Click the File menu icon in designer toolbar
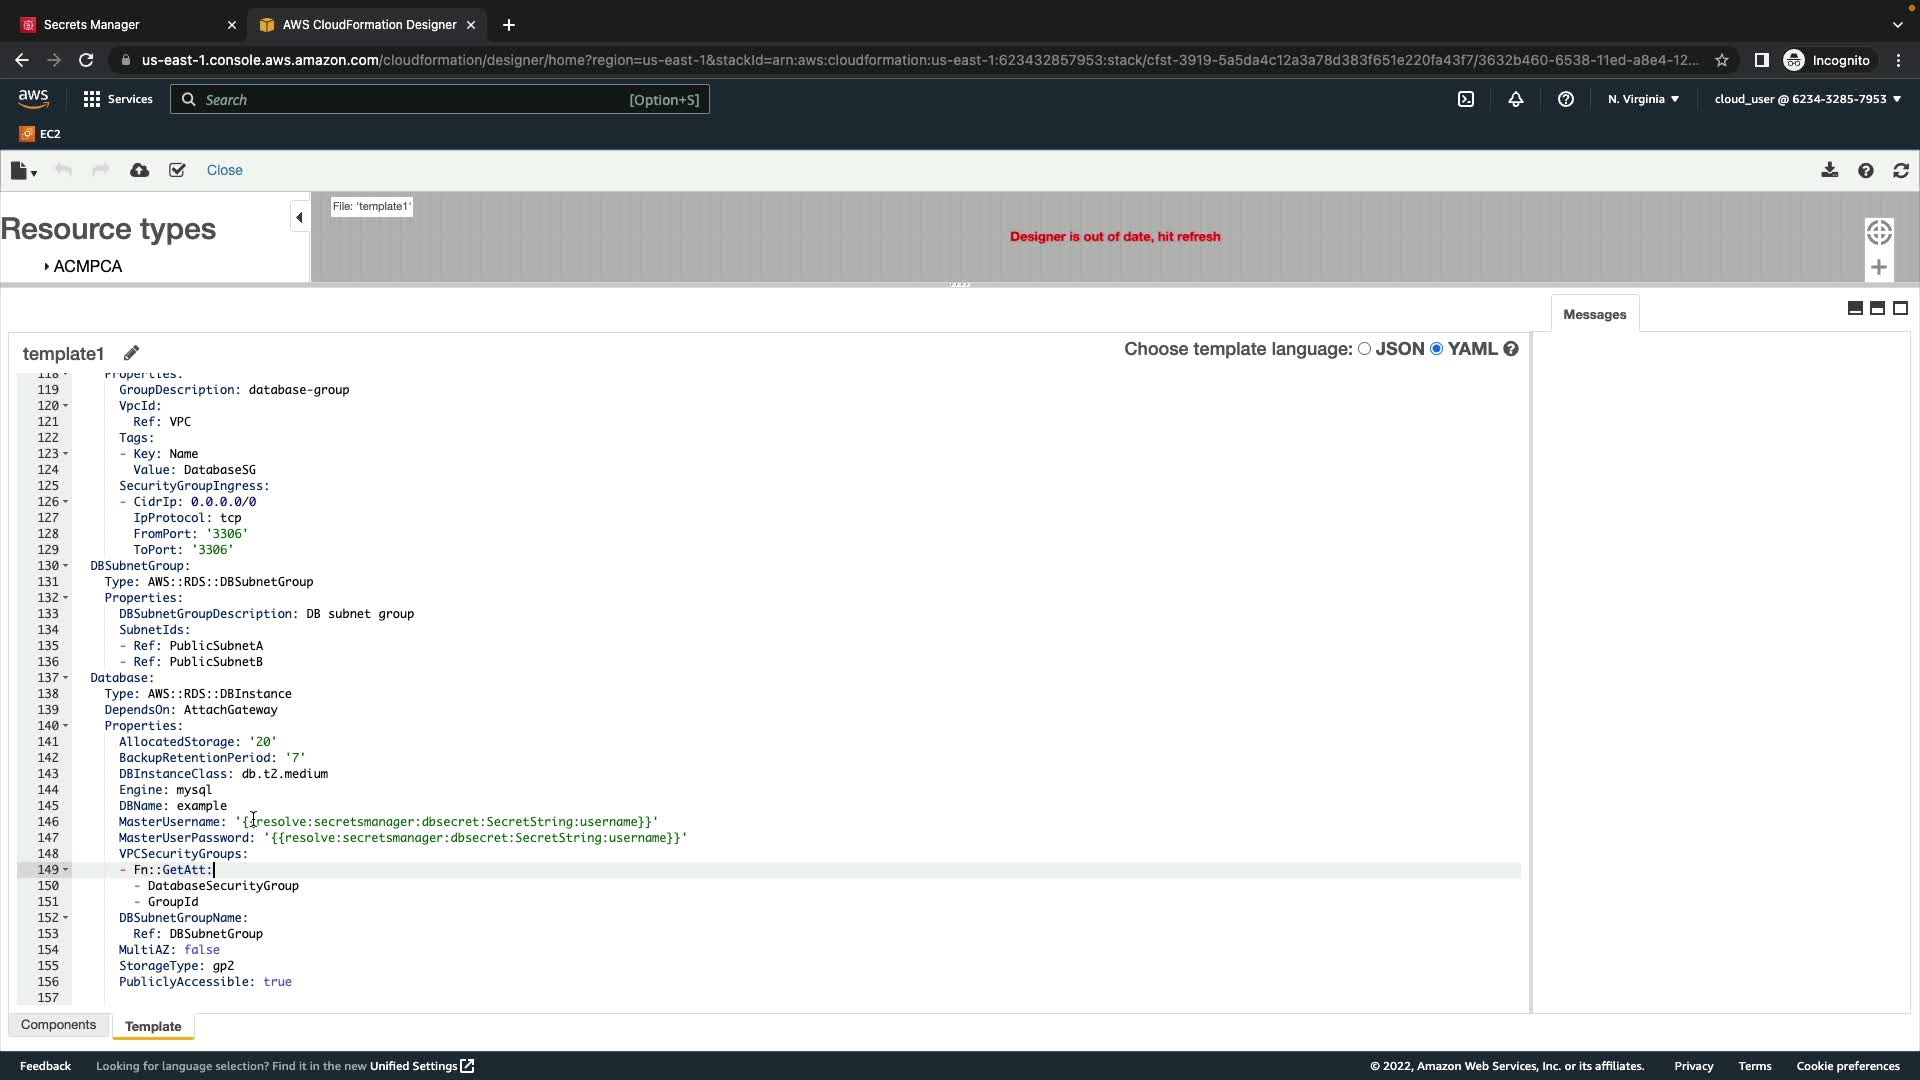Screen dimensions: 1920x1080 coord(22,171)
